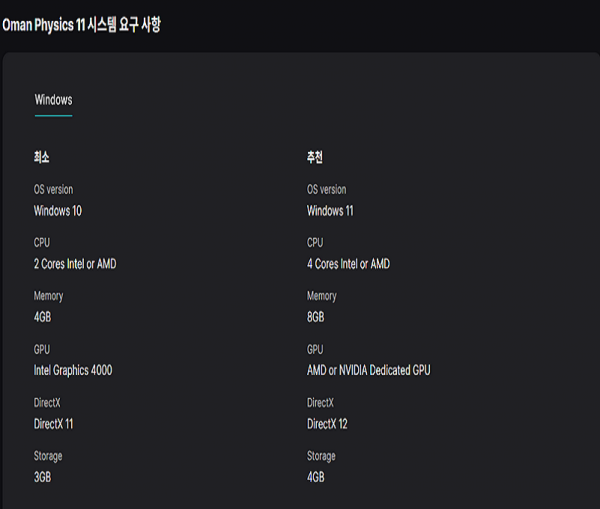This screenshot has width=600, height=509.
Task: Select the Windows 11 recommended OS text
Action: [330, 211]
